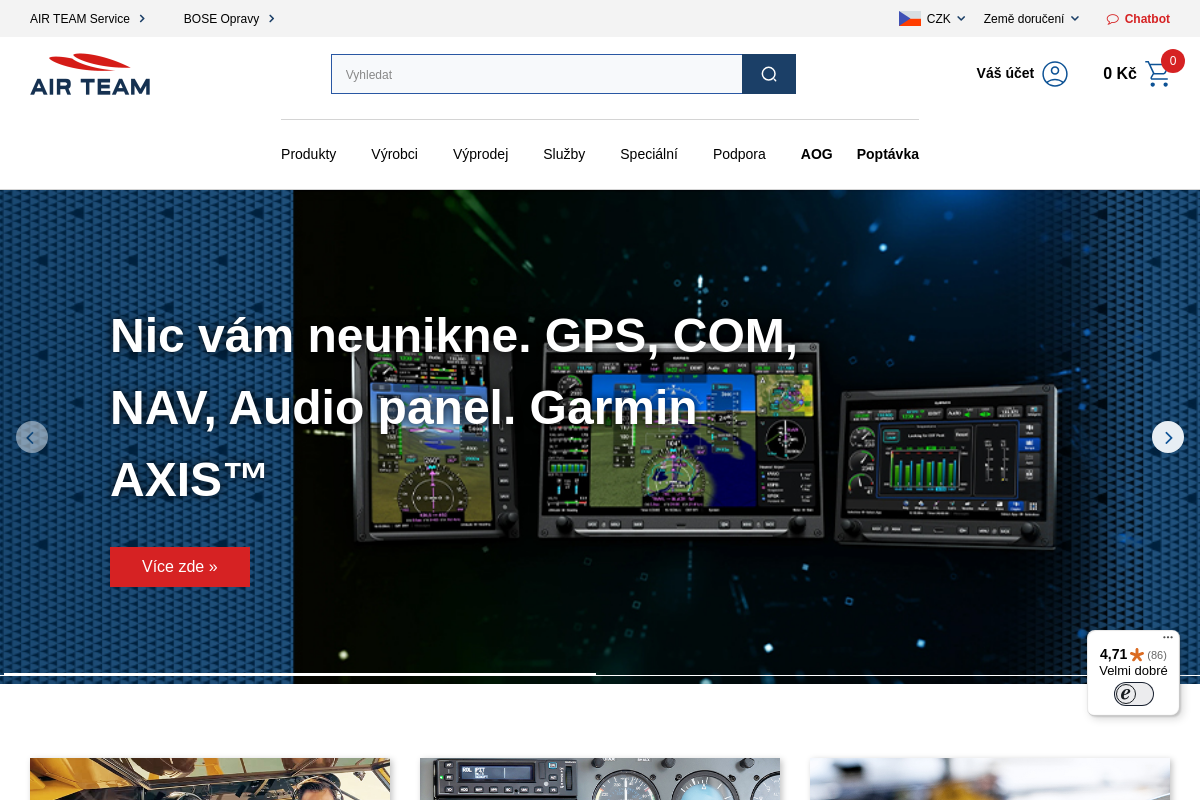Expand the Země doručení dropdown

1031,18
